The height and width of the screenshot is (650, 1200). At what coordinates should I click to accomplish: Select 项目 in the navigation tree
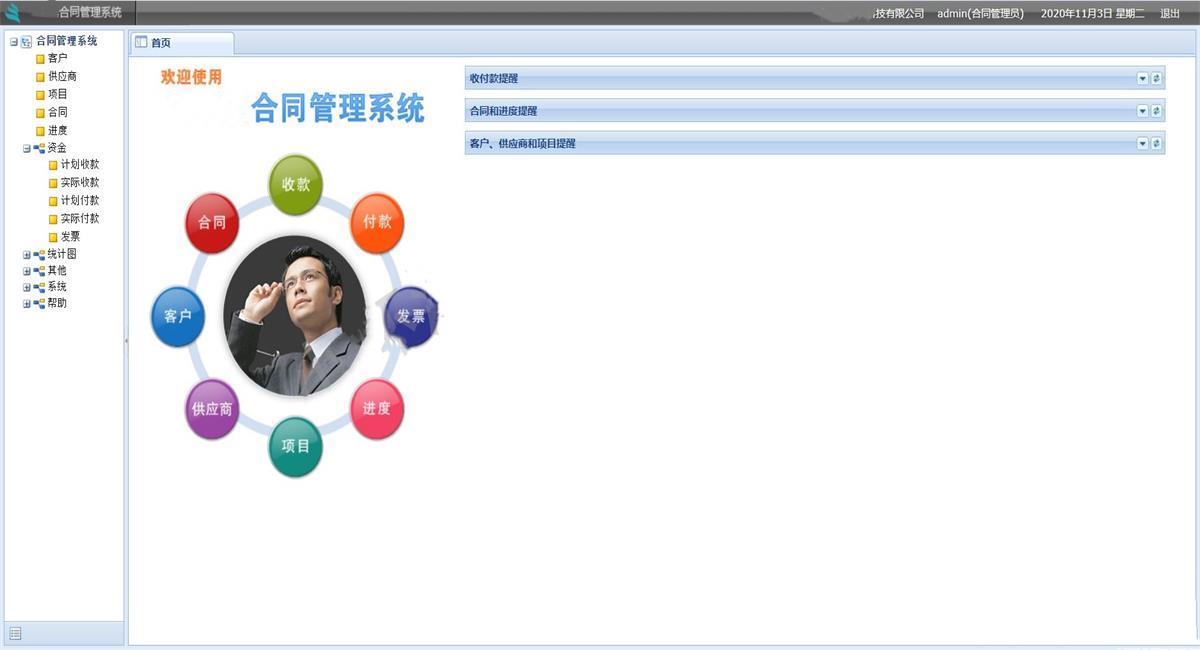click(58, 94)
